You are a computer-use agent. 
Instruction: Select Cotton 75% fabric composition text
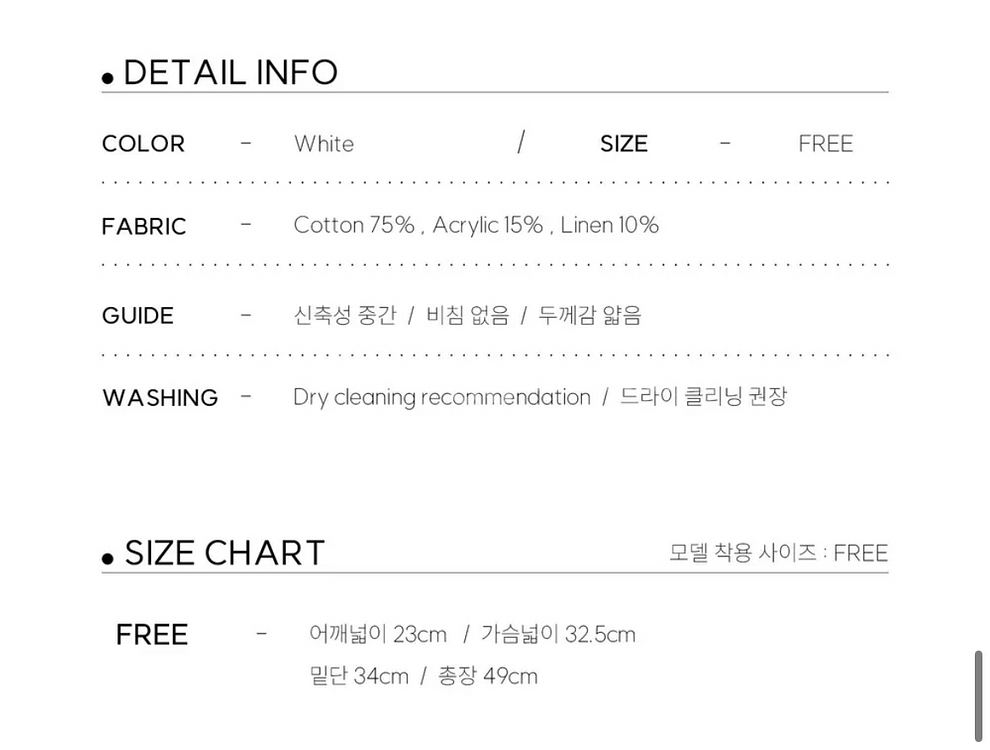354,225
